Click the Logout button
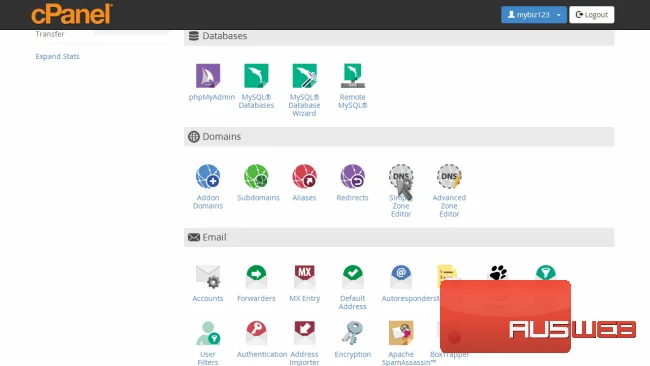 point(592,15)
